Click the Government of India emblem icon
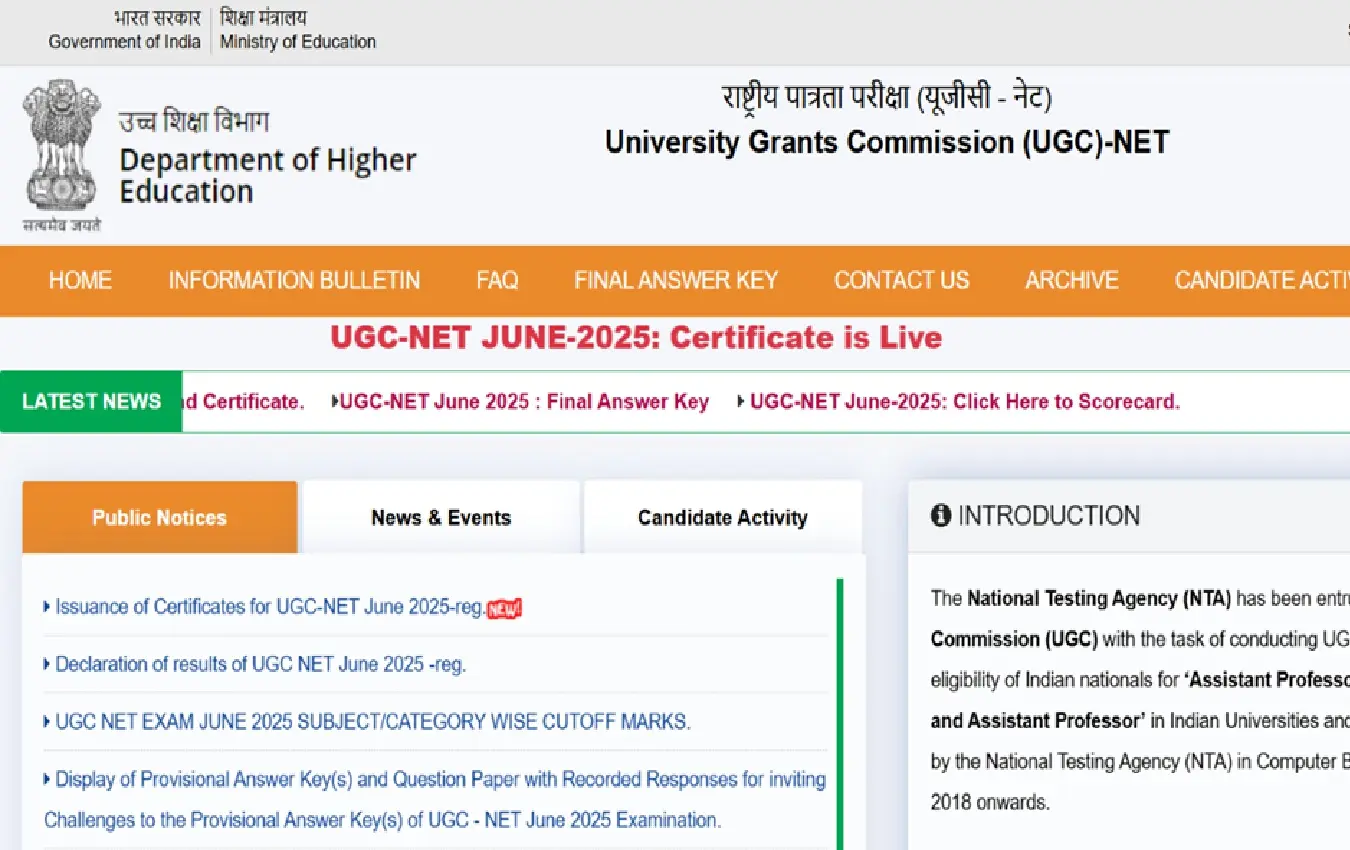1350x850 pixels. [60, 150]
